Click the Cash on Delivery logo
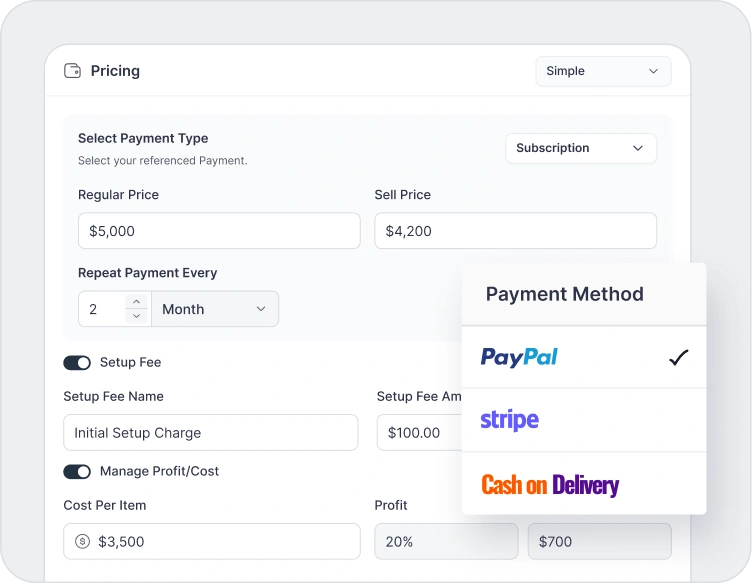Image resolution: width=752 pixels, height=584 pixels. point(550,485)
